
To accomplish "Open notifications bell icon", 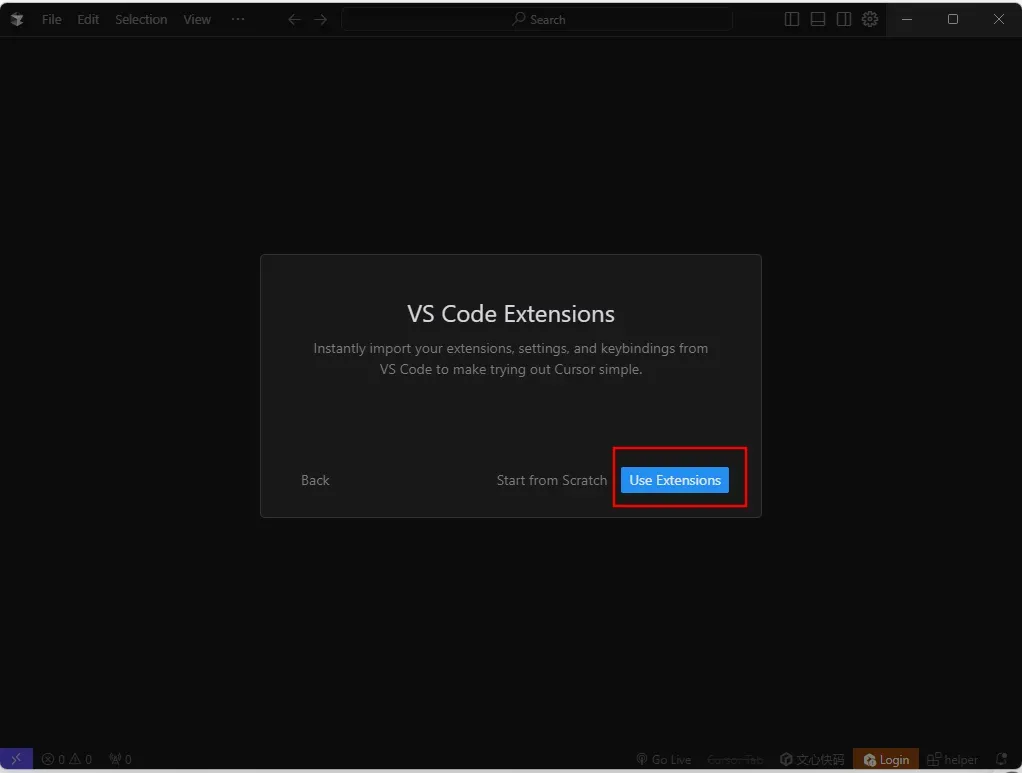I will point(1001,759).
